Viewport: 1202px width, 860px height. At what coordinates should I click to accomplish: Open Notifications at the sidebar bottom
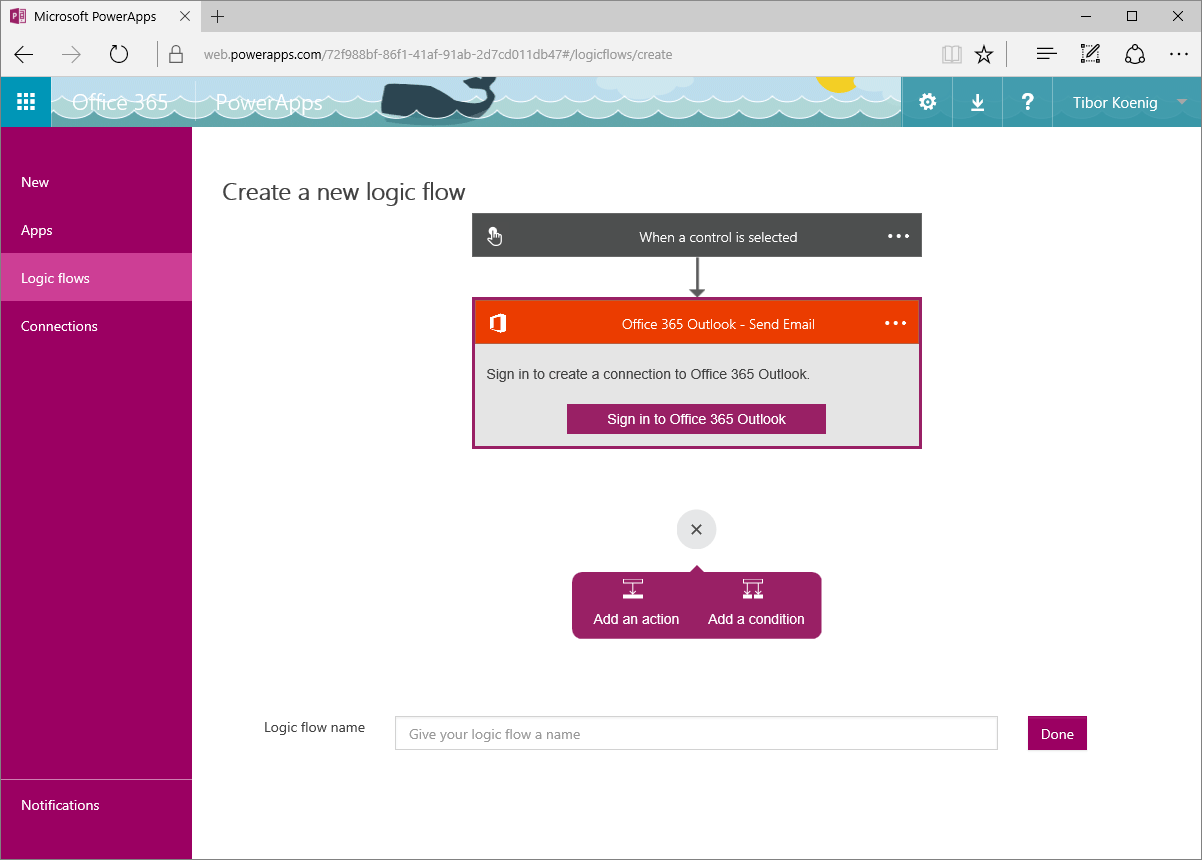click(x=96, y=805)
